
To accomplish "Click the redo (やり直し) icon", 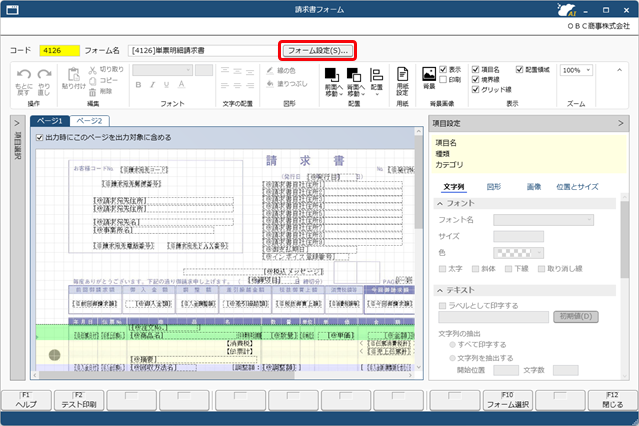I will point(44,74).
